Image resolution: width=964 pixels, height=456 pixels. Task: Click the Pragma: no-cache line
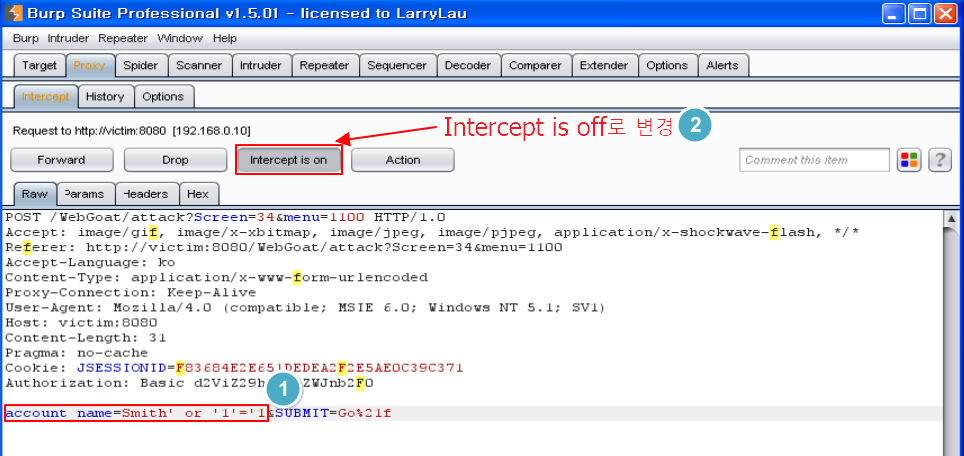[77, 353]
